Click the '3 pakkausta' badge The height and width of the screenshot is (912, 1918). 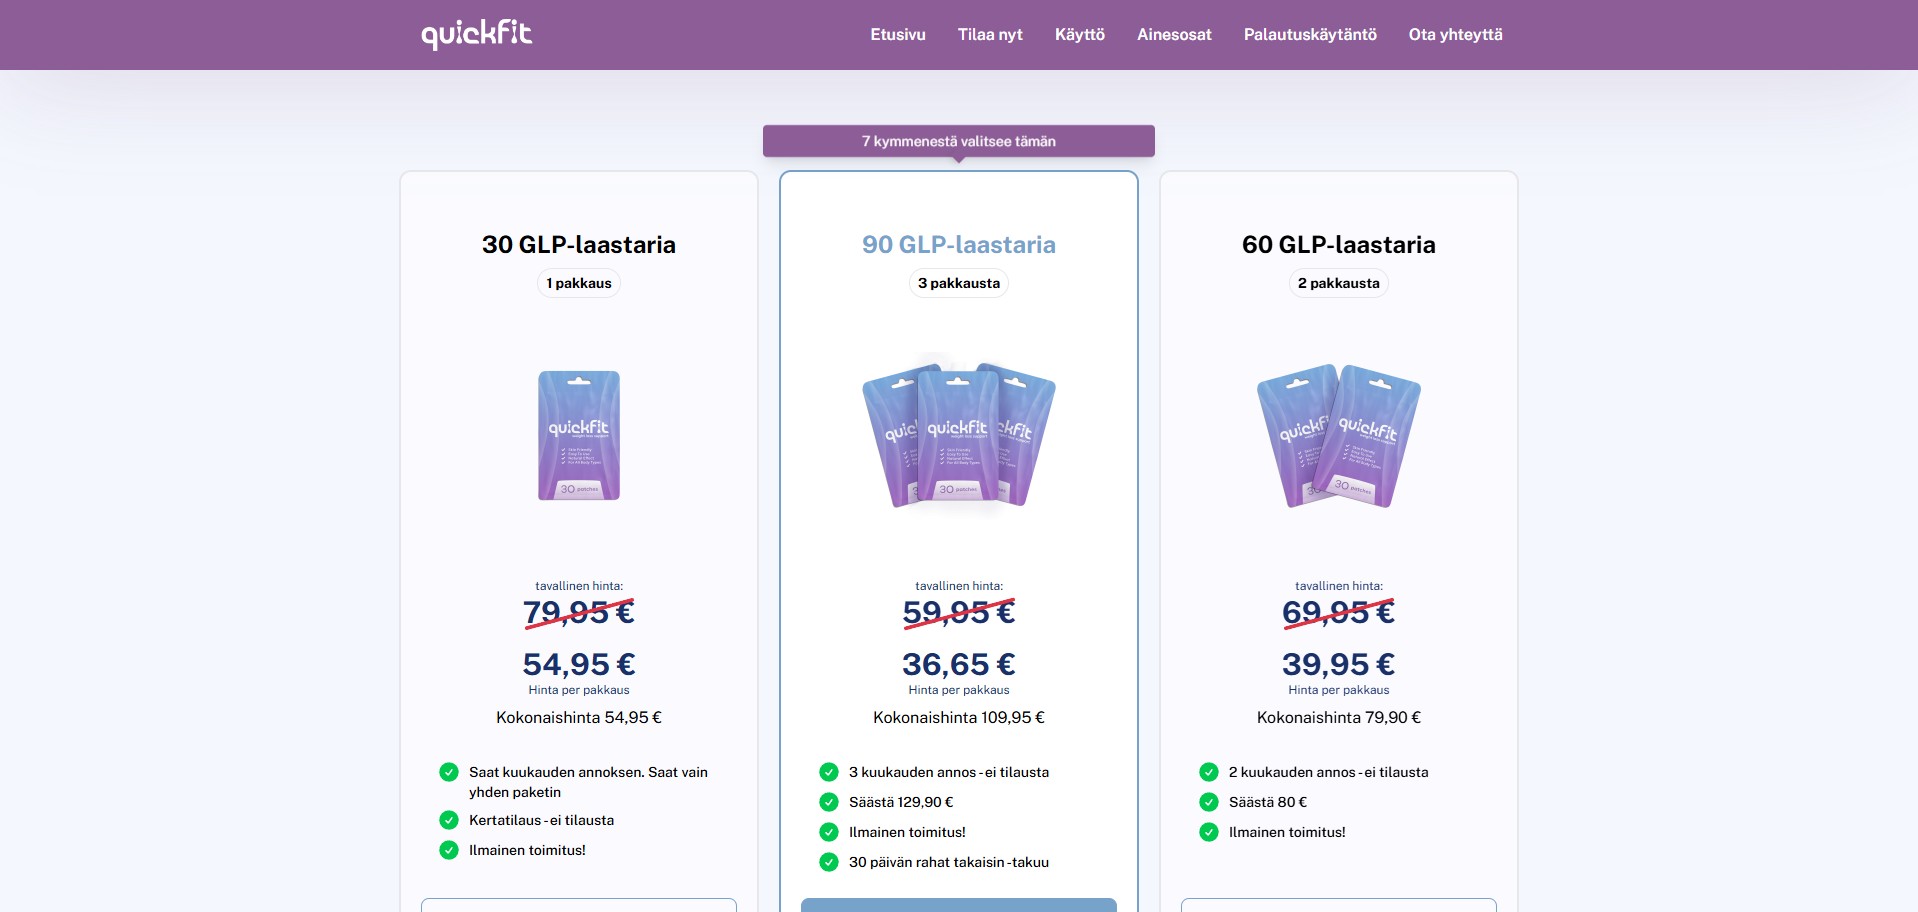coord(959,283)
